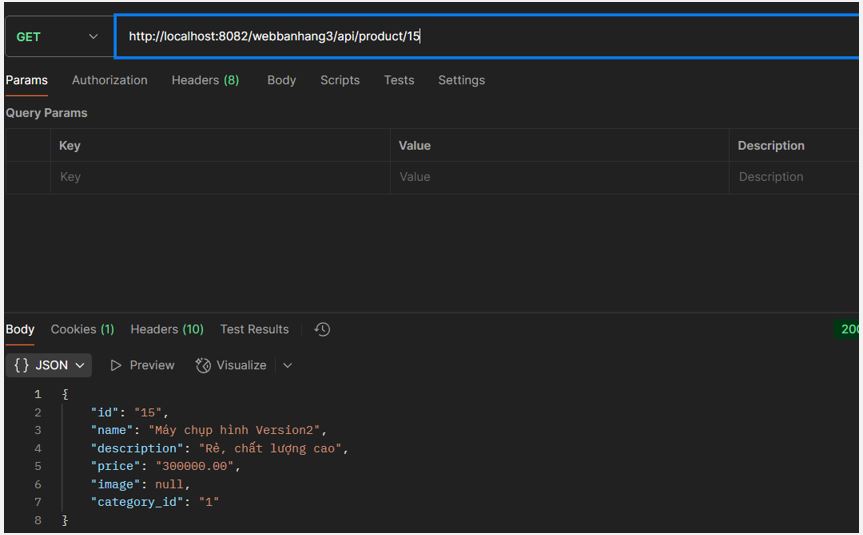The width and height of the screenshot is (863, 535).
Task: Expand the chevron next to Visualize
Action: click(x=288, y=365)
